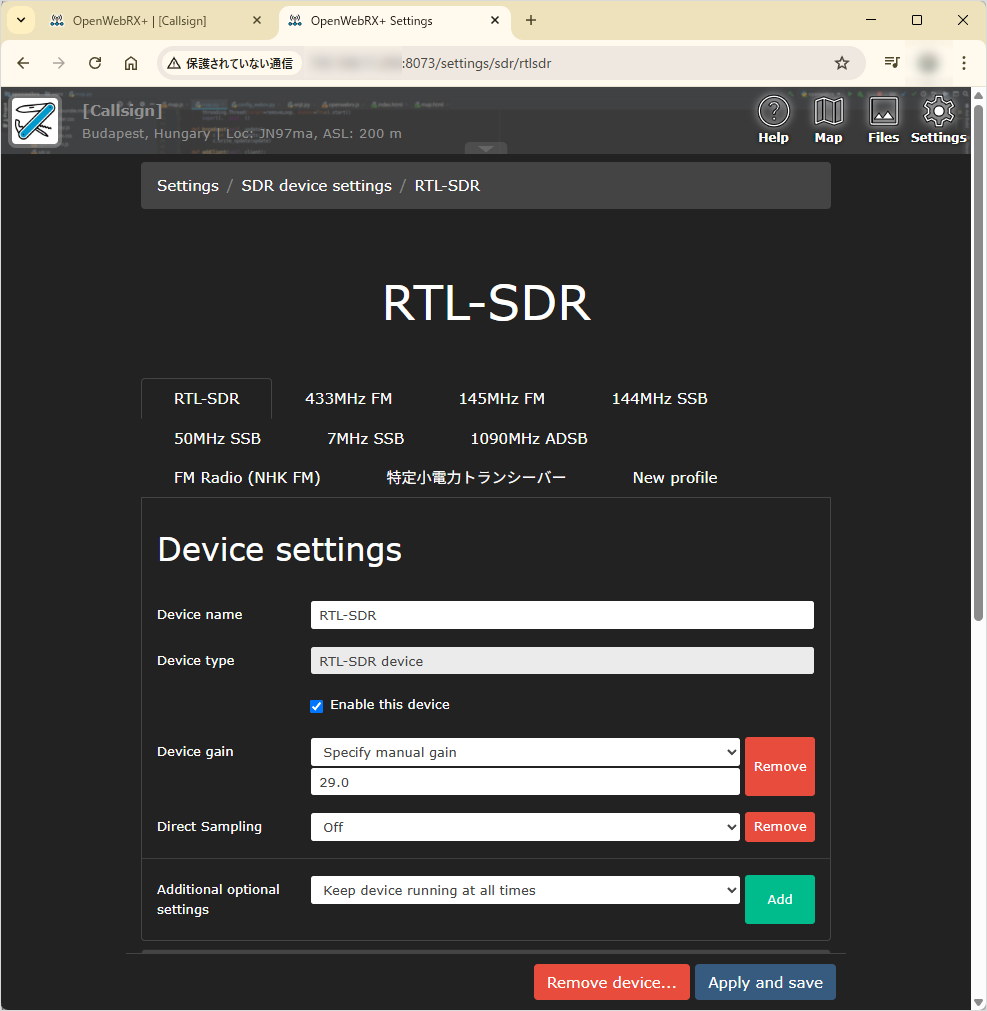Expand the Direct Sampling dropdown
The width and height of the screenshot is (987, 1011).
[525, 827]
